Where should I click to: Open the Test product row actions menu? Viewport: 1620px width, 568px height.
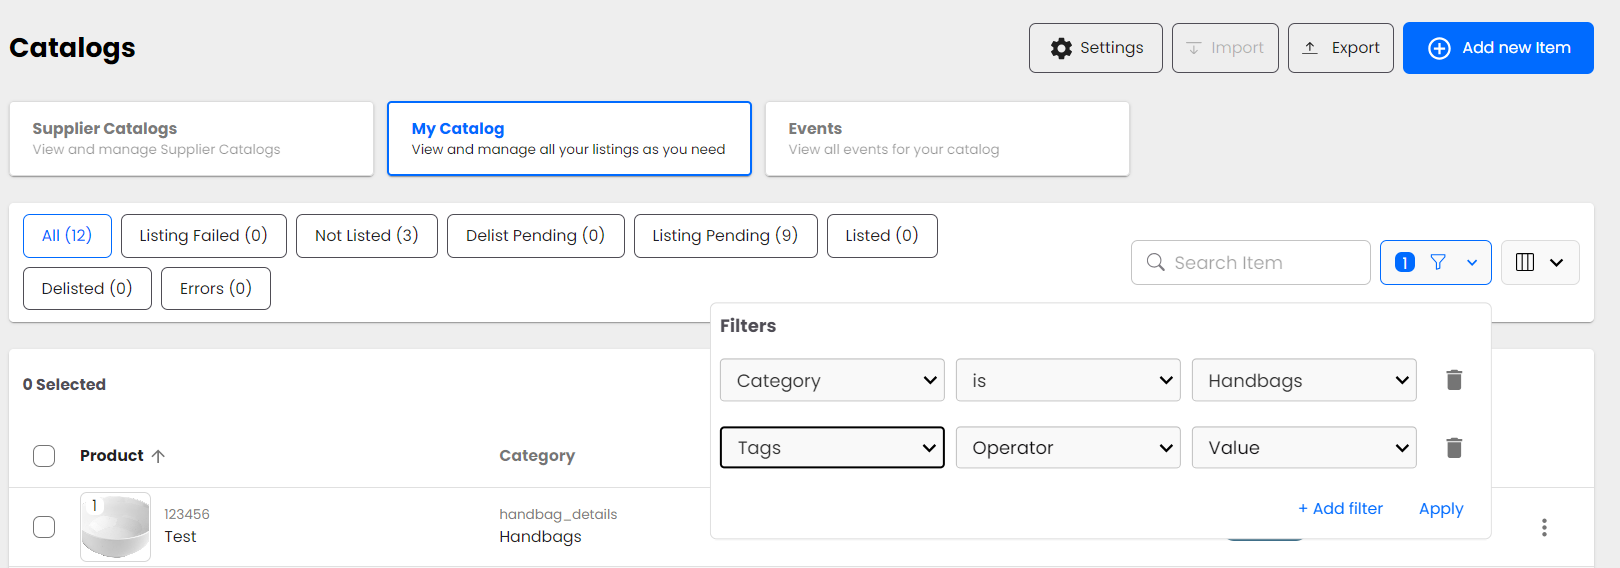click(x=1544, y=527)
